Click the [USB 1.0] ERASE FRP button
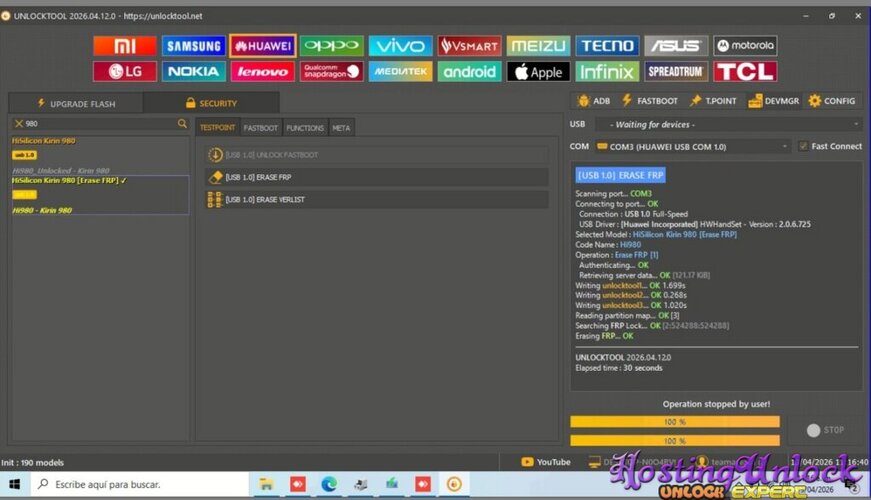The width and height of the screenshot is (871, 500). point(376,177)
